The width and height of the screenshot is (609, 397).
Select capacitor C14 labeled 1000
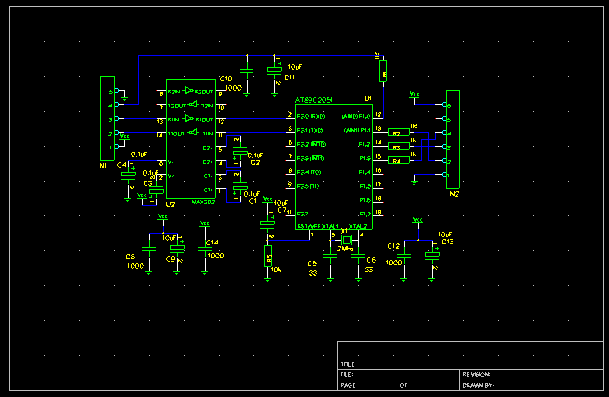point(205,249)
